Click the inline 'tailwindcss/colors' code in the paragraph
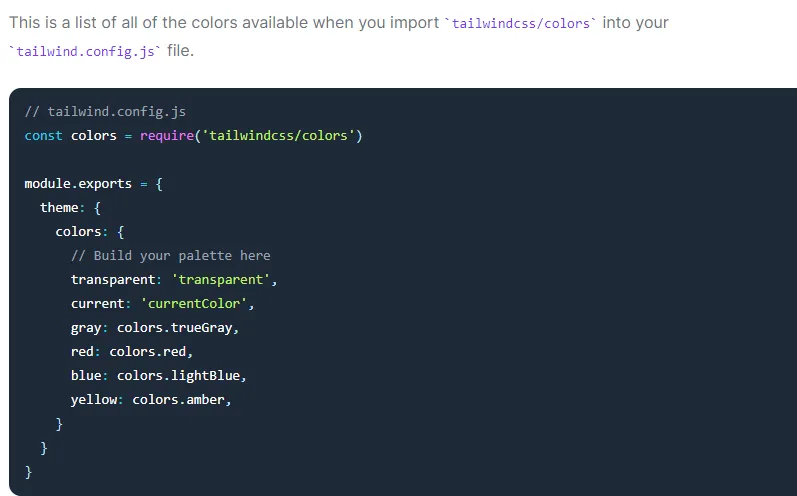 tap(521, 23)
